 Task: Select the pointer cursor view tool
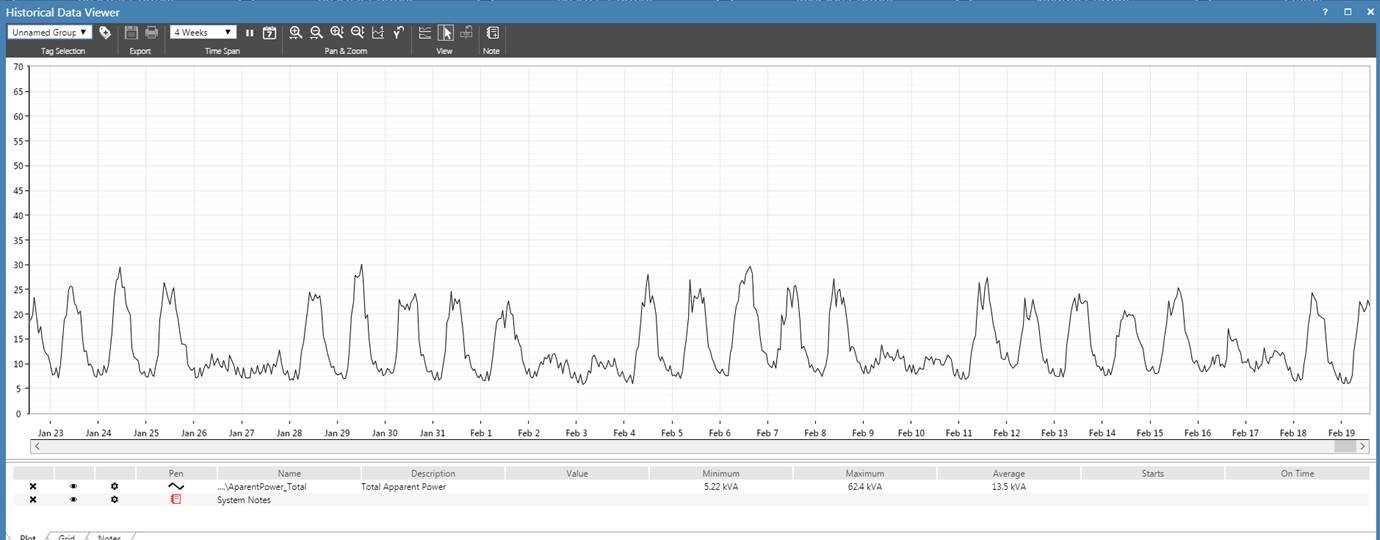click(446, 33)
